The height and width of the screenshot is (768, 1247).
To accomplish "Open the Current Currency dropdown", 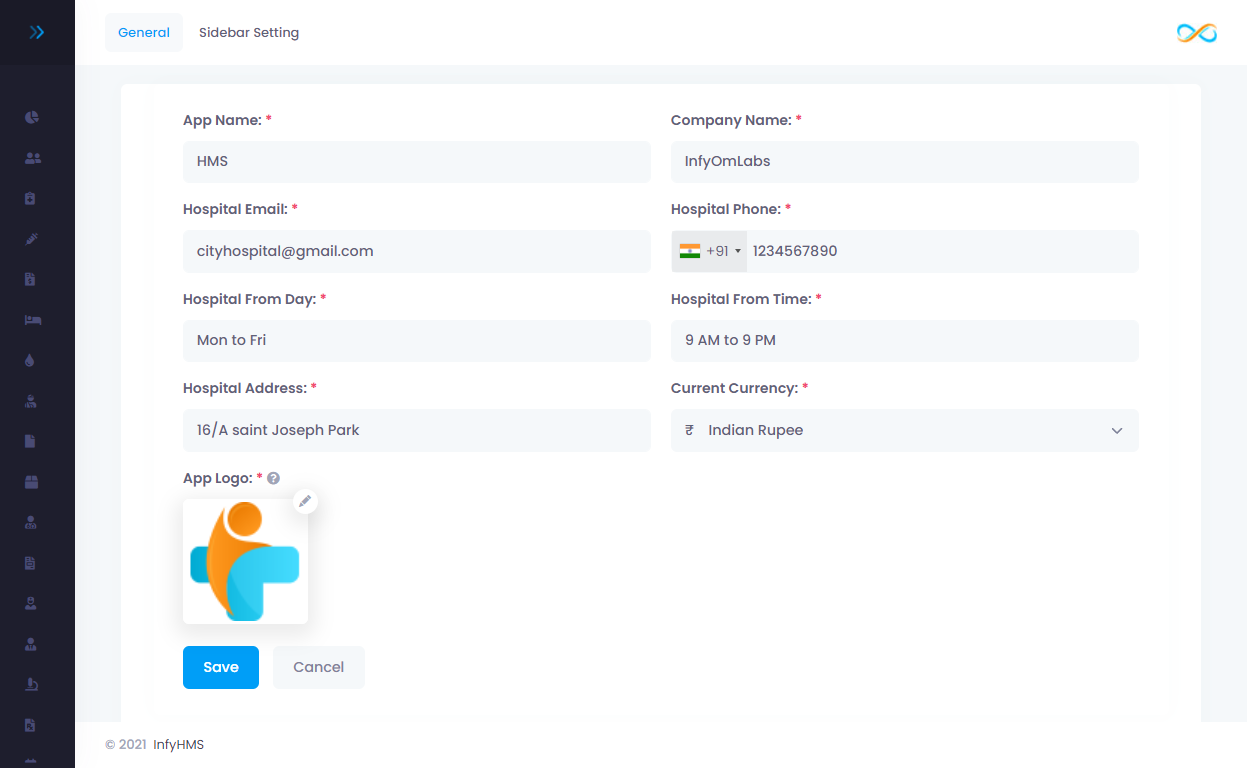I will pyautogui.click(x=904, y=430).
